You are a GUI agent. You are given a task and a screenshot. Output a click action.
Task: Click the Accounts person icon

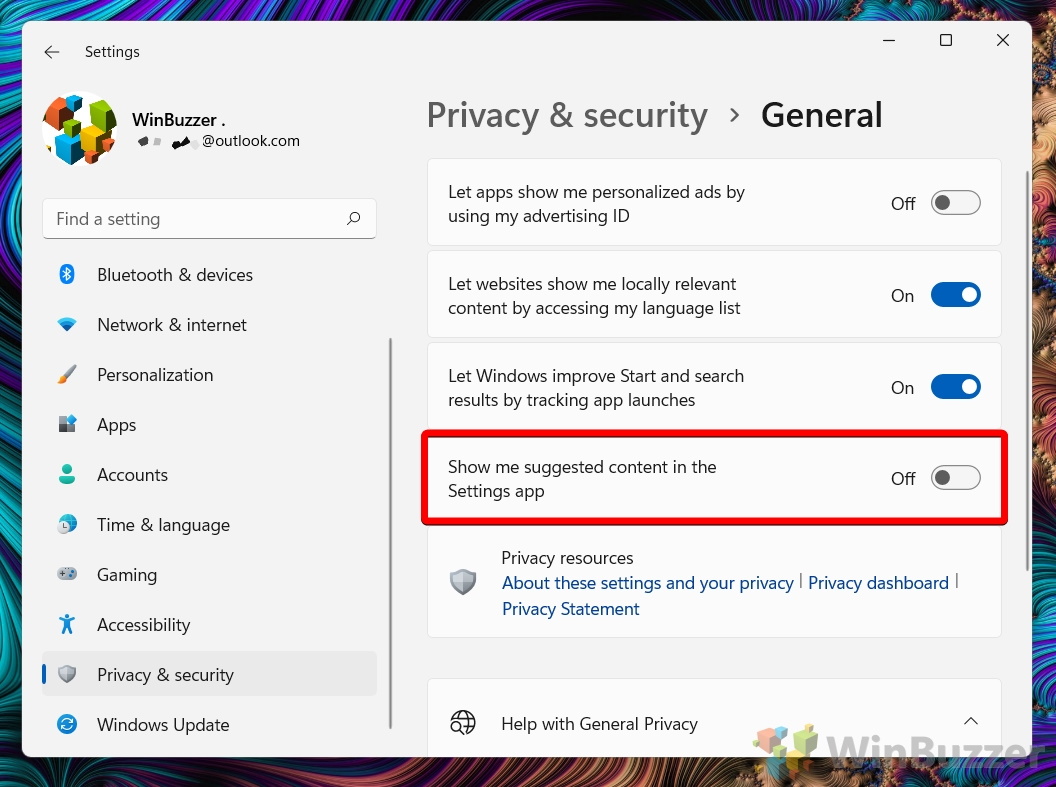click(x=67, y=475)
